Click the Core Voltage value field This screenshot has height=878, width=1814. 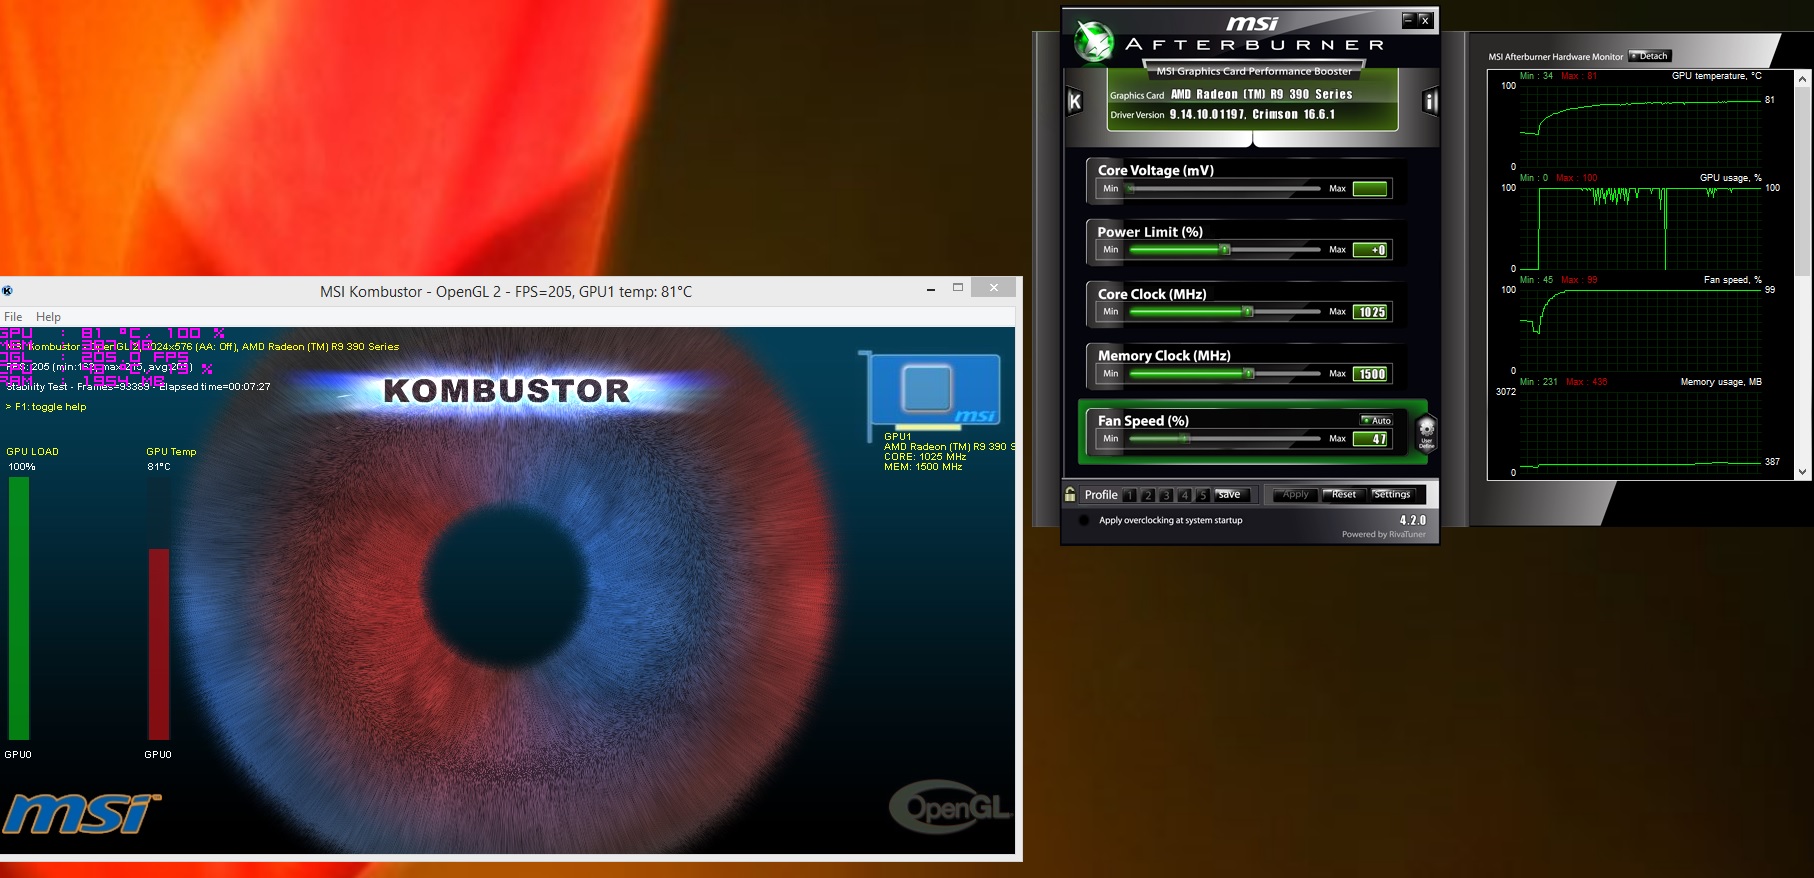(x=1370, y=188)
